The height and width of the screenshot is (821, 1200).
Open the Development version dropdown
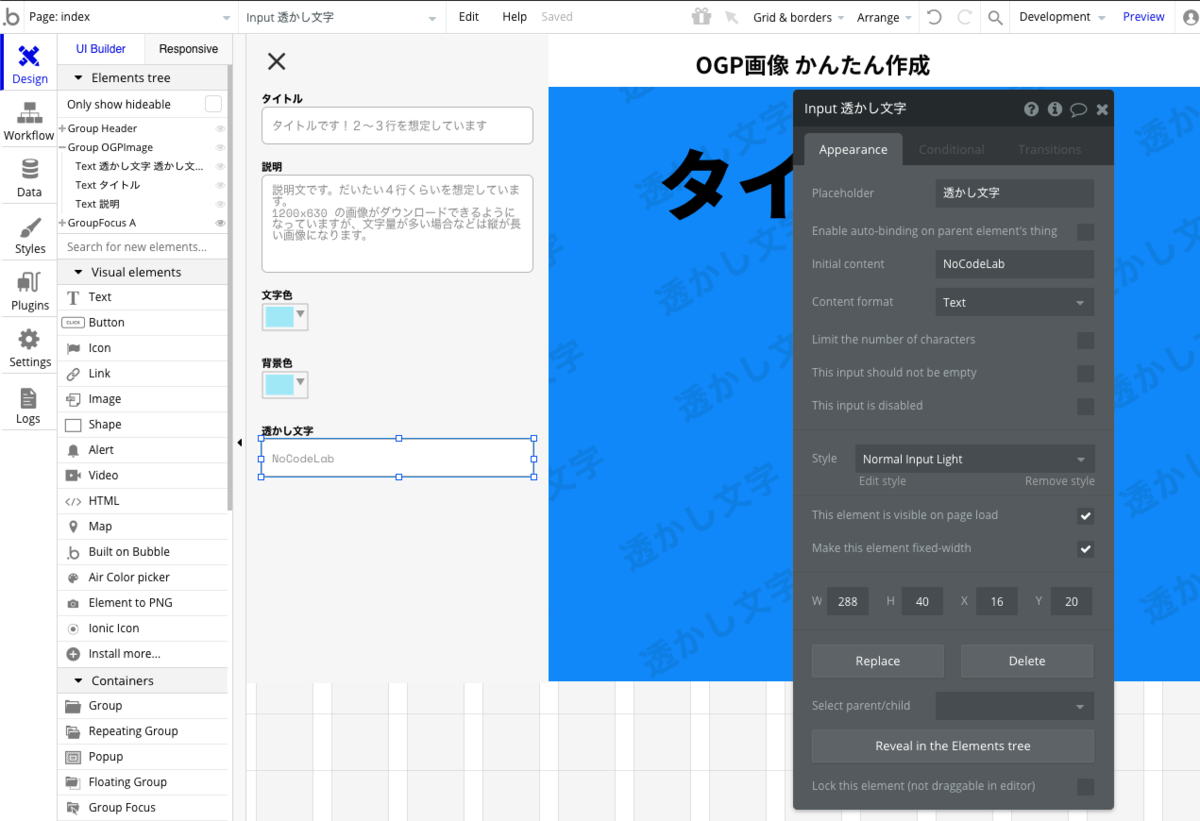tap(1062, 17)
